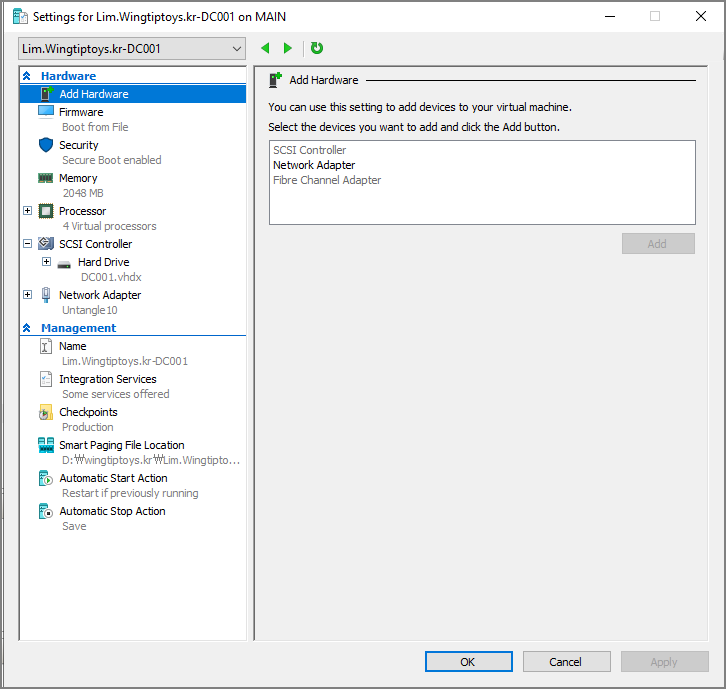Viewport: 726px width, 689px height.
Task: Click the Smart Paging File Location icon
Action: pos(46,445)
